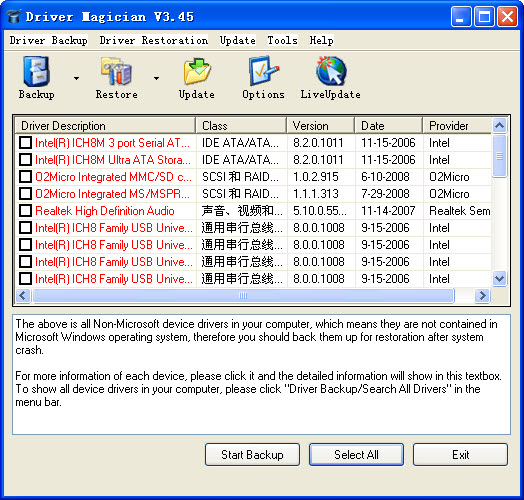
Task: Open the Options toolbar icon
Action: 263,71
